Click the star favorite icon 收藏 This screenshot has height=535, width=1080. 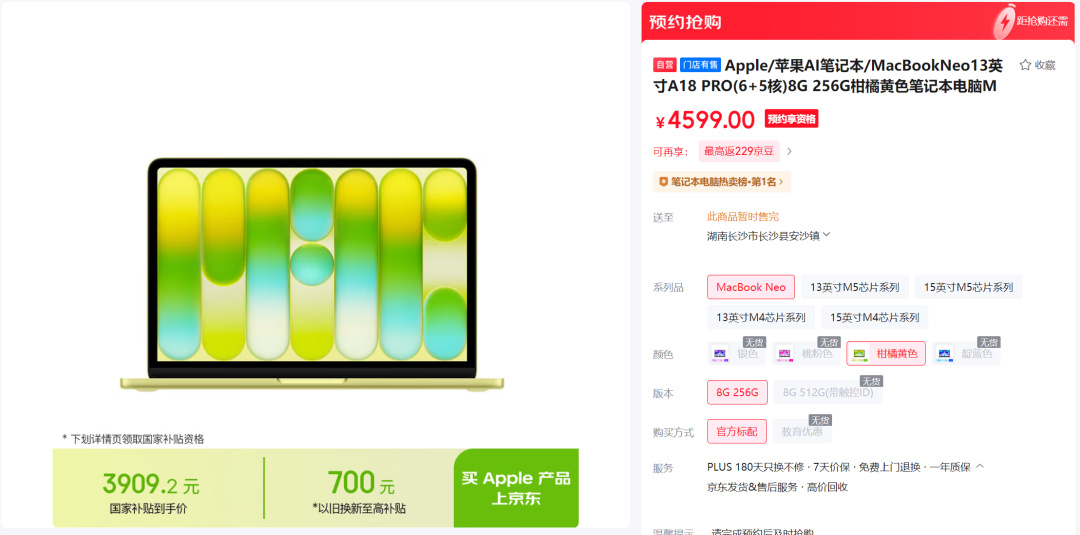coord(1025,65)
